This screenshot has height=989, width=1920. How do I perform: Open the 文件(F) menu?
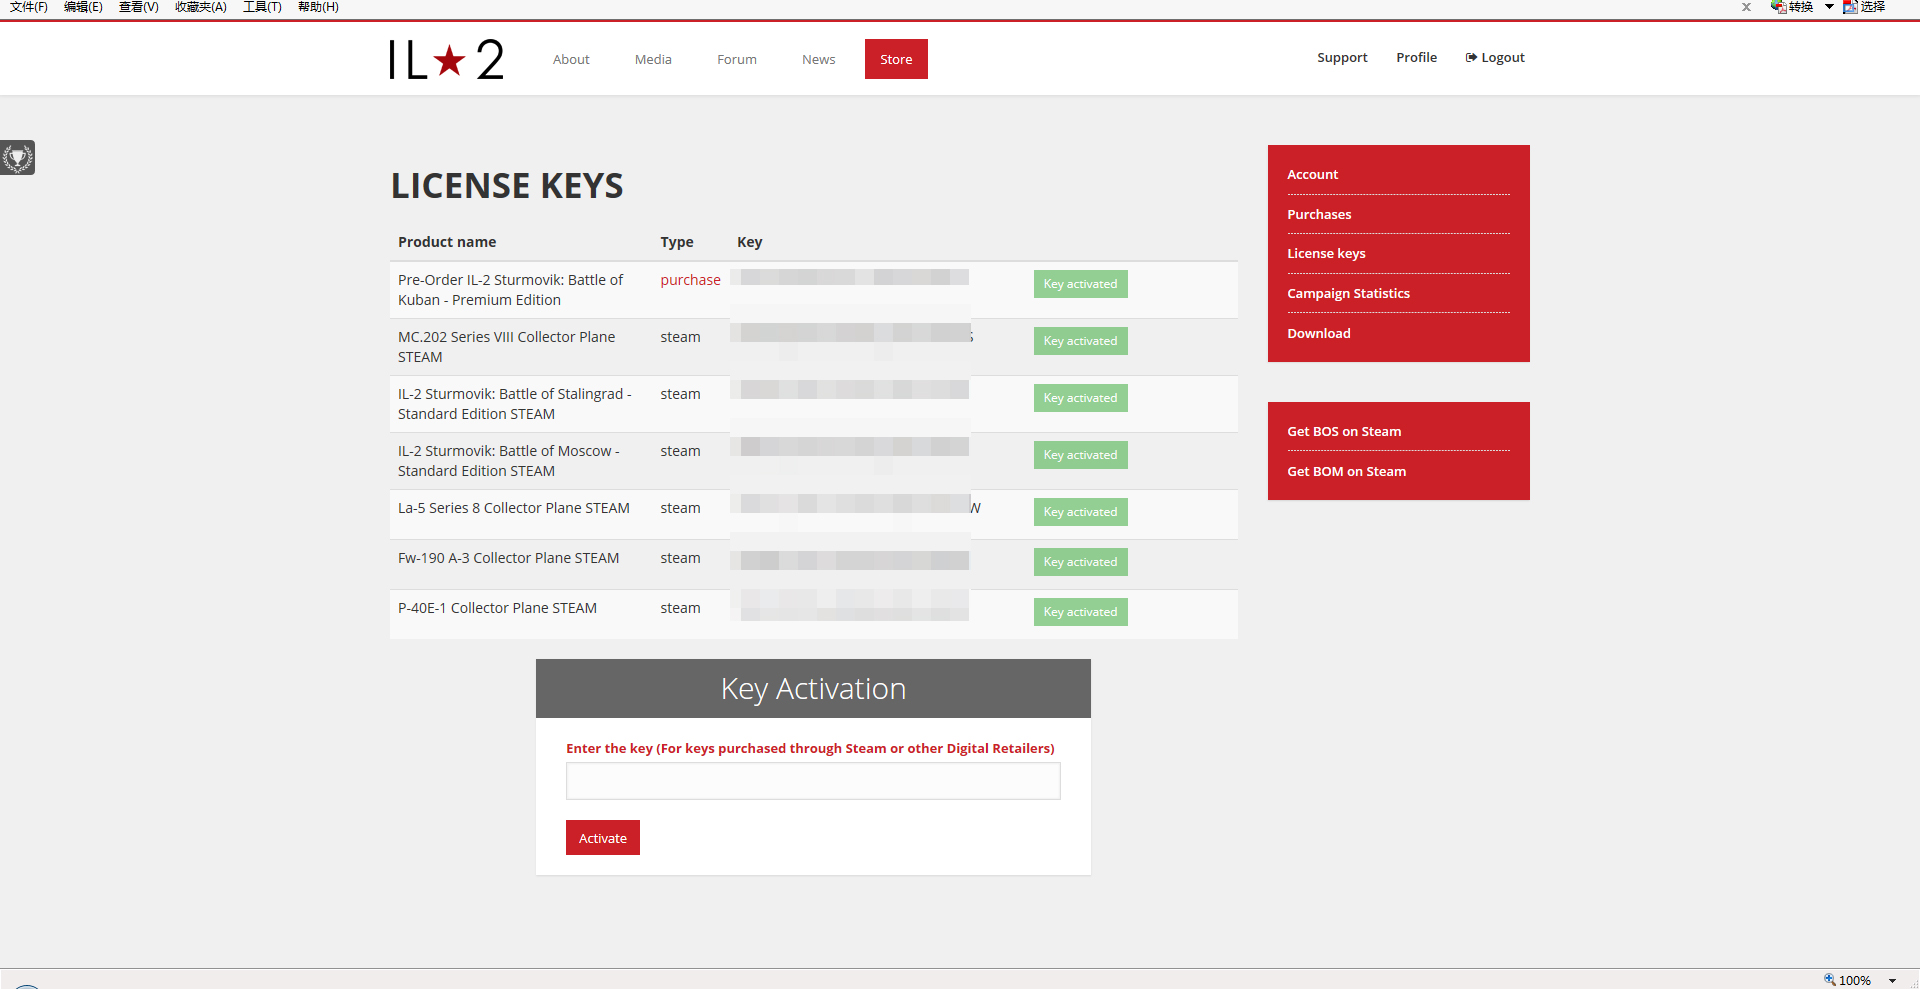[x=29, y=7]
